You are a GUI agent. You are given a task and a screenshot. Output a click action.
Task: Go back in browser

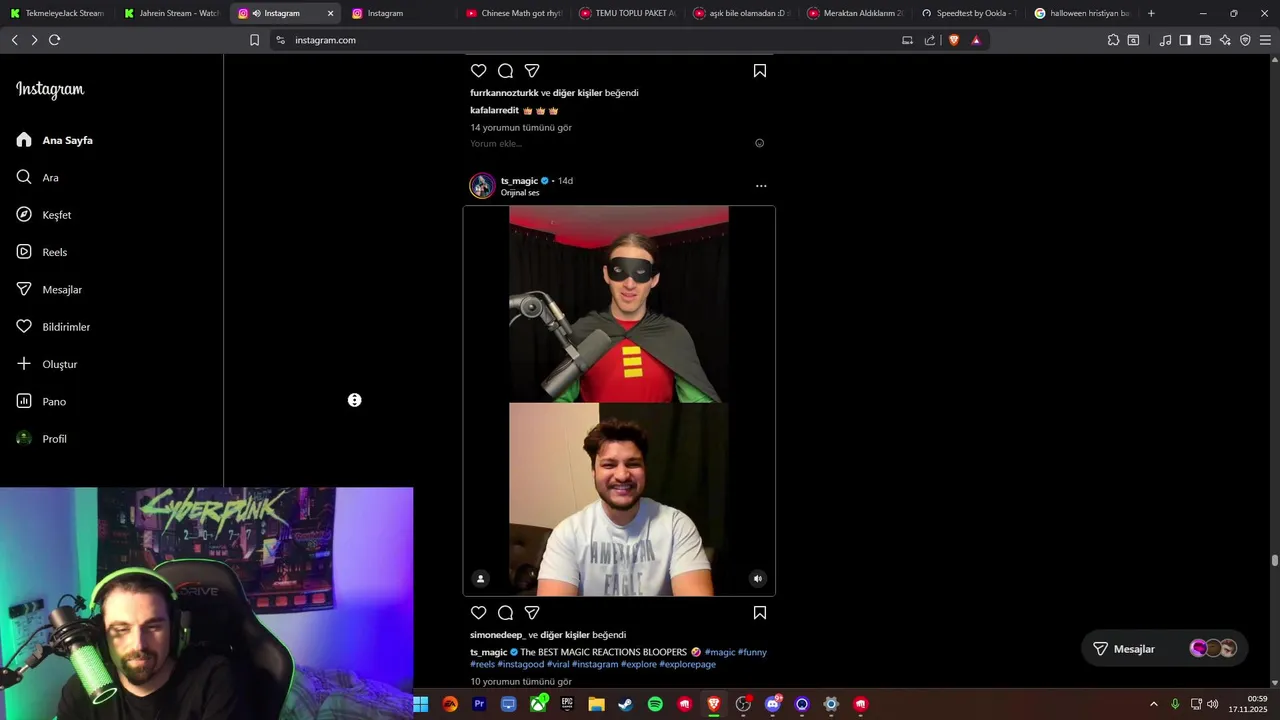pos(14,40)
